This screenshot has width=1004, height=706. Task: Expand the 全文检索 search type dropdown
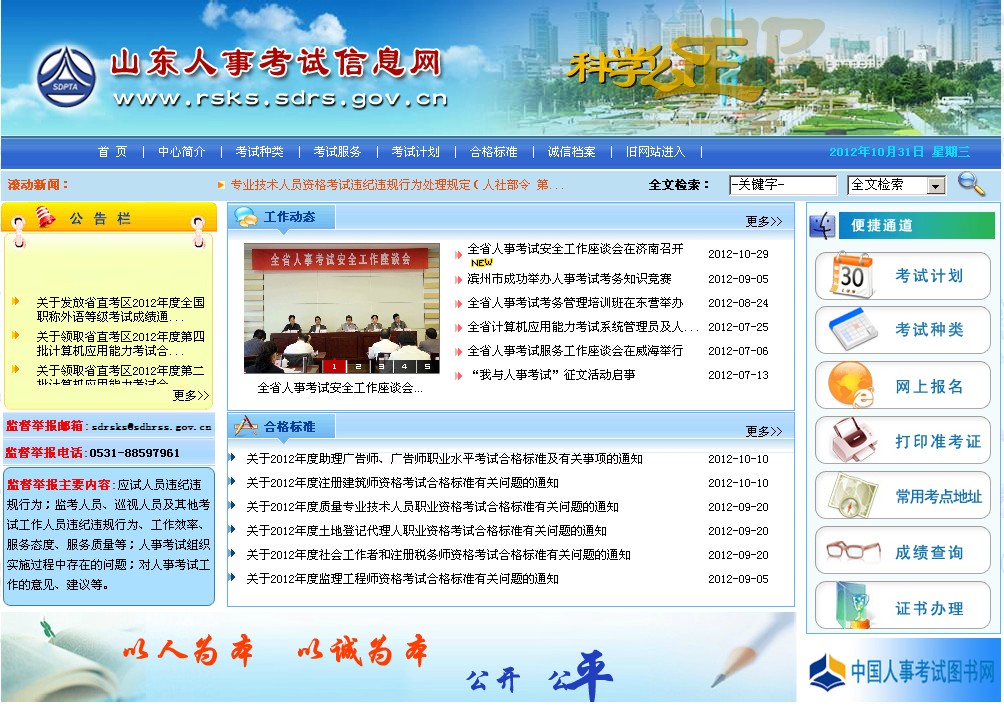[935, 186]
